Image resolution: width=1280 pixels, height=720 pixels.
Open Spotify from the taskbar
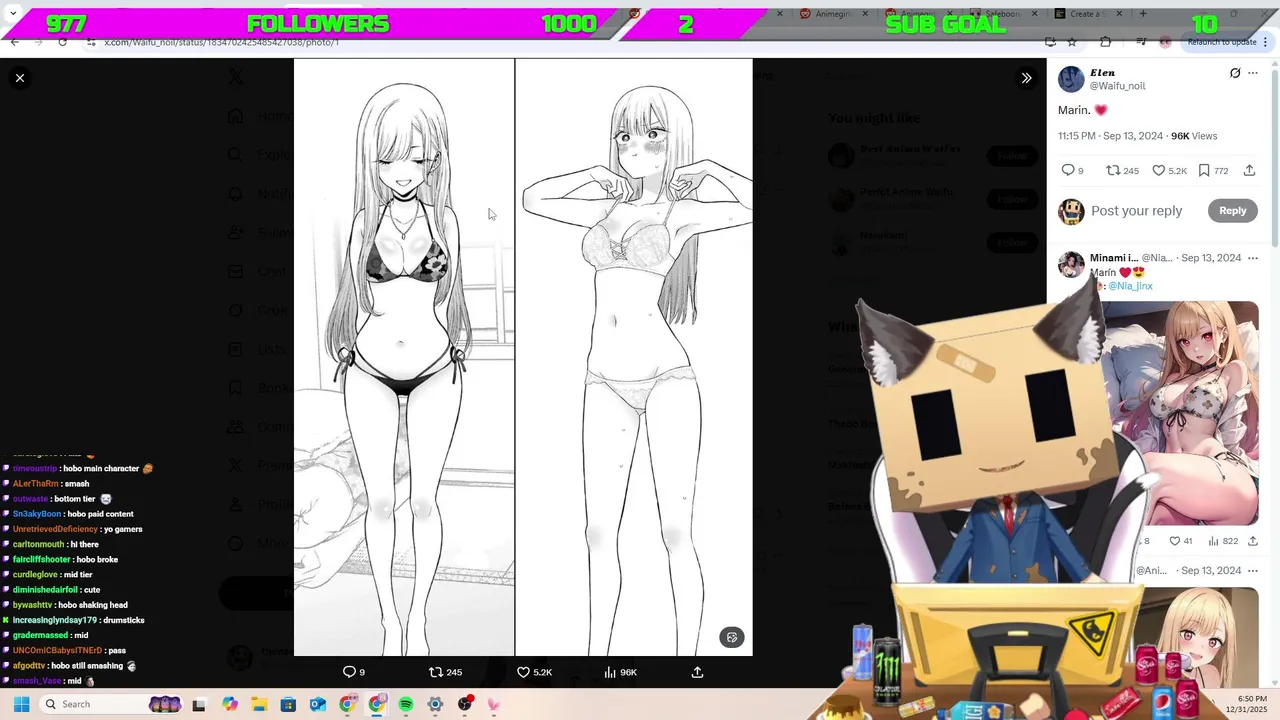[x=406, y=704]
